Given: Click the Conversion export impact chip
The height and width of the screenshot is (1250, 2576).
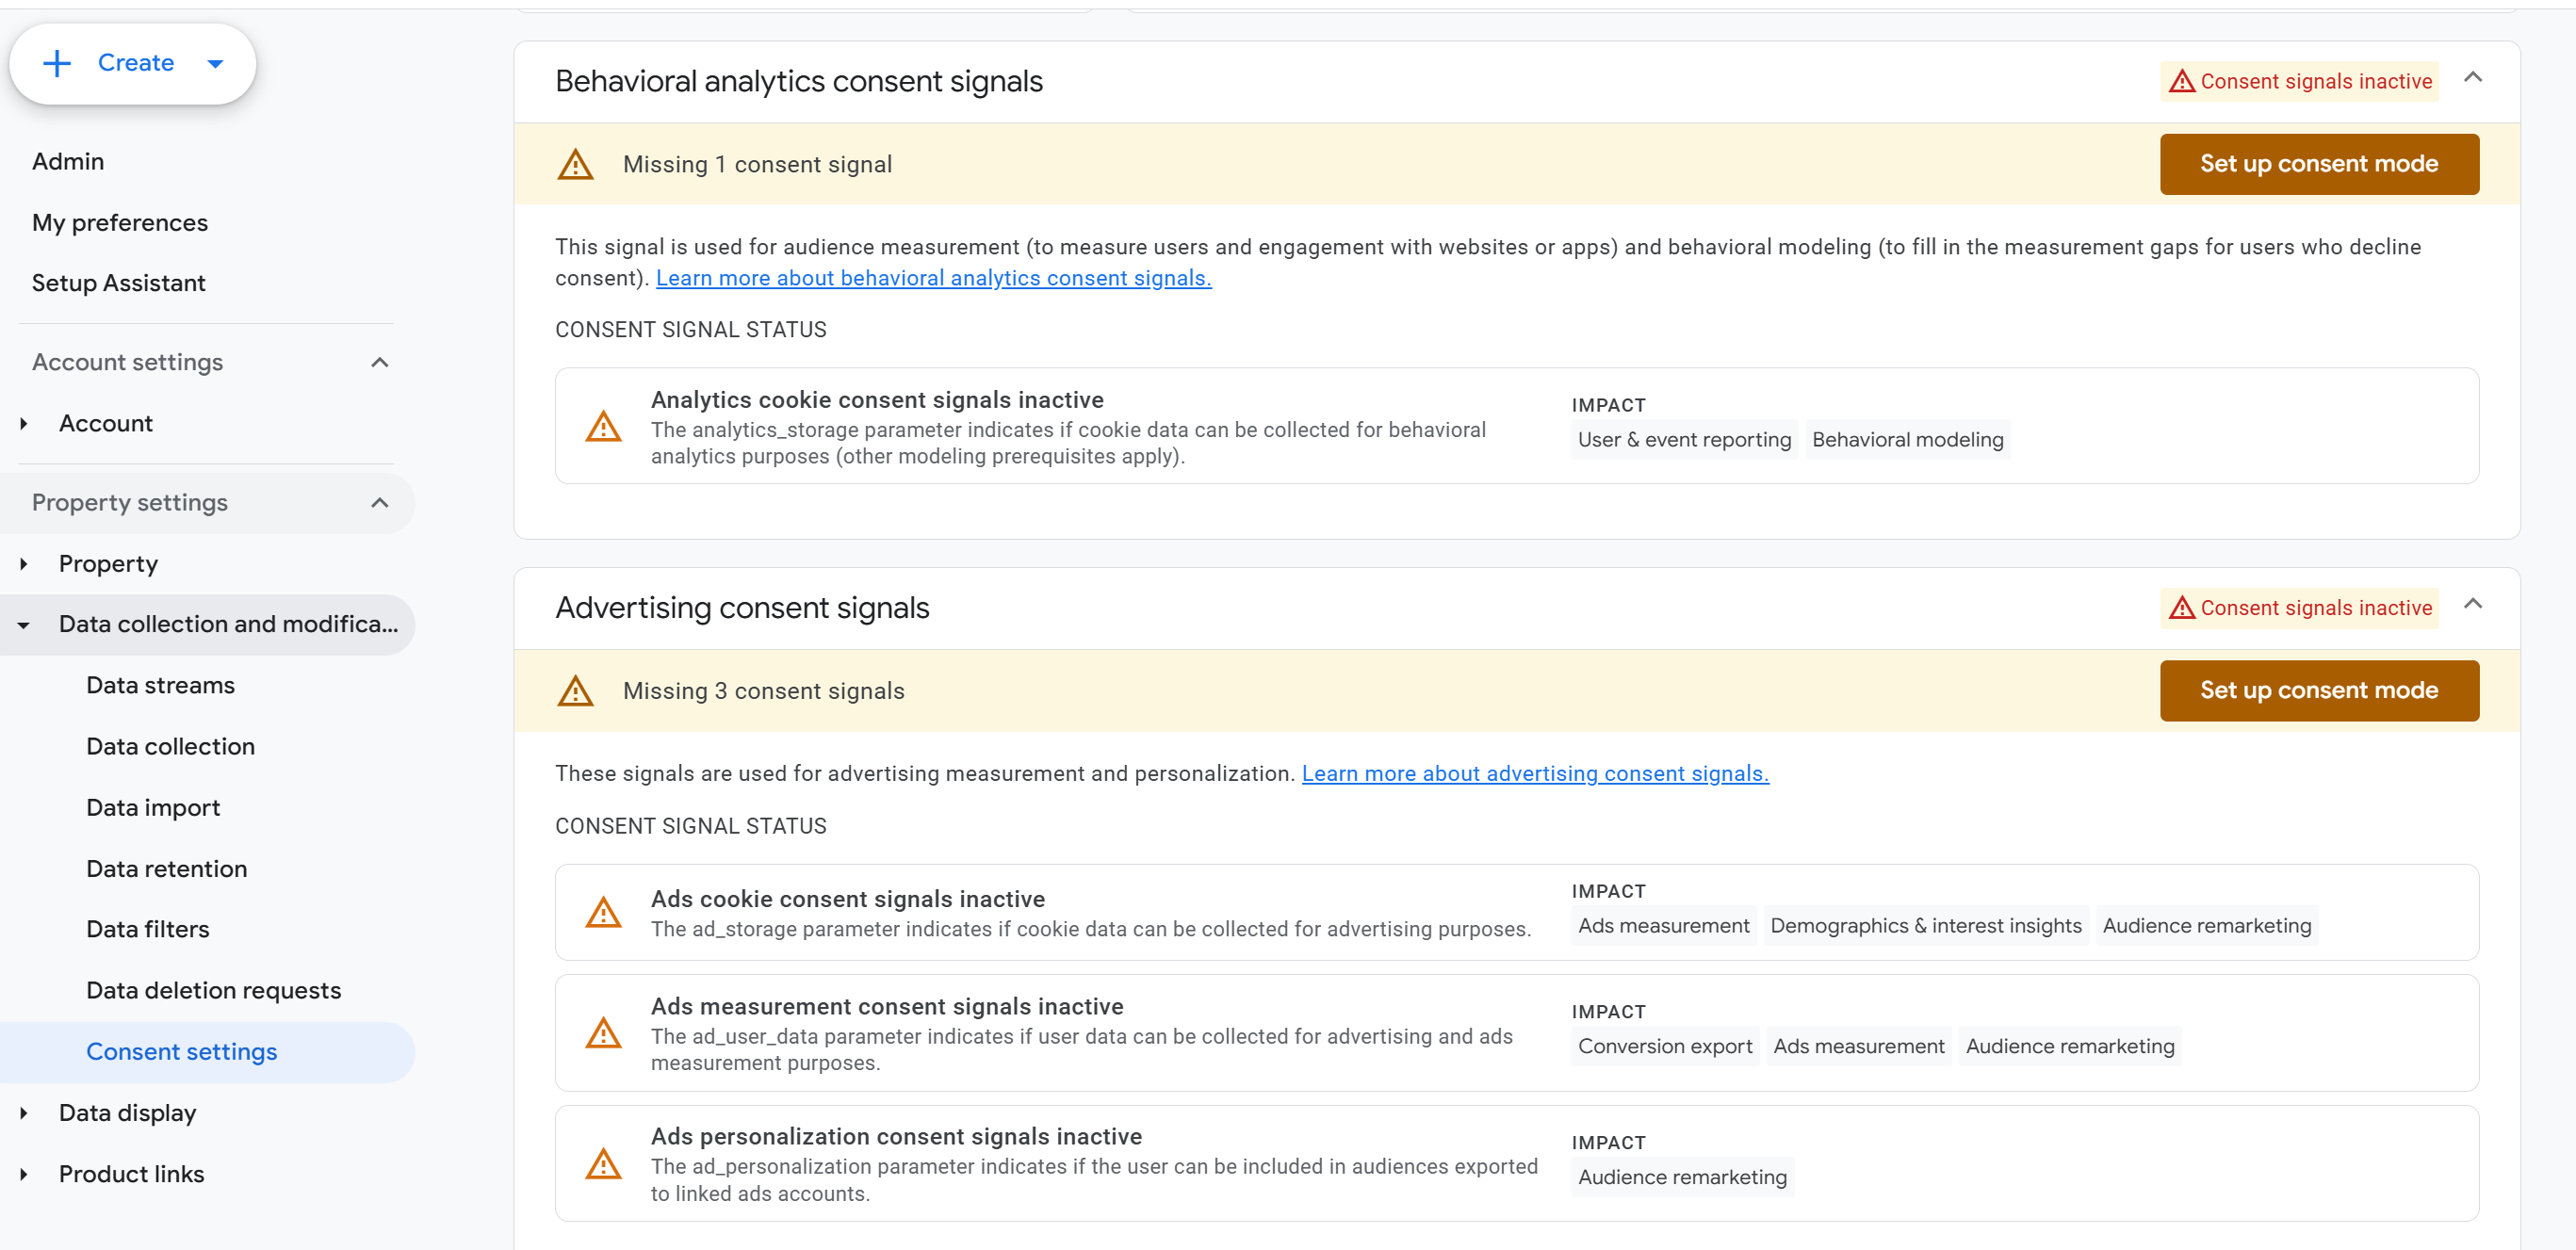Looking at the screenshot, I should pos(1664,1046).
